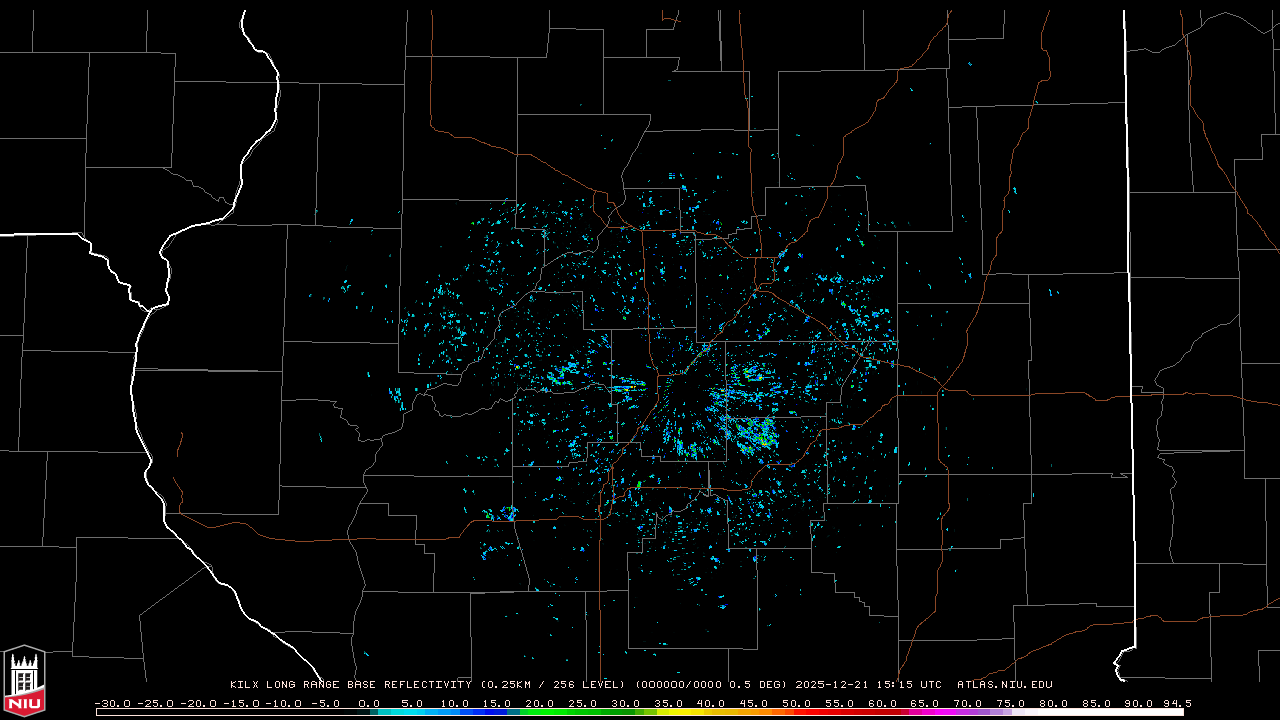Click the -15.0 scale label

pos(239,703)
